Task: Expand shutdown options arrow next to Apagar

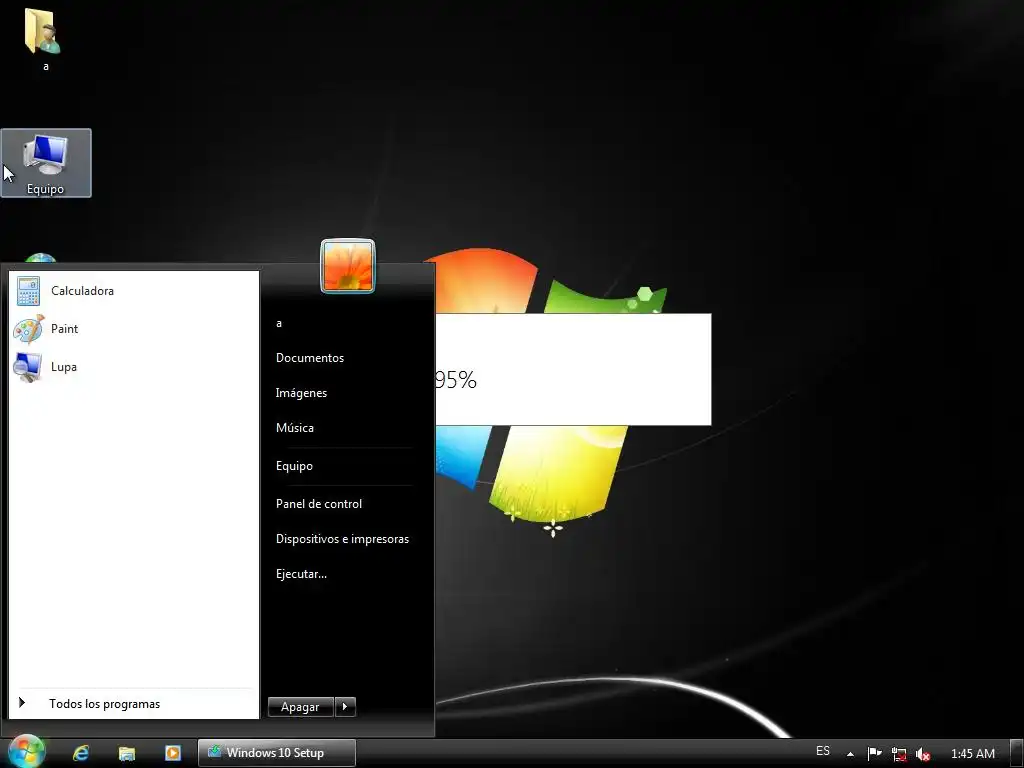Action: point(345,707)
